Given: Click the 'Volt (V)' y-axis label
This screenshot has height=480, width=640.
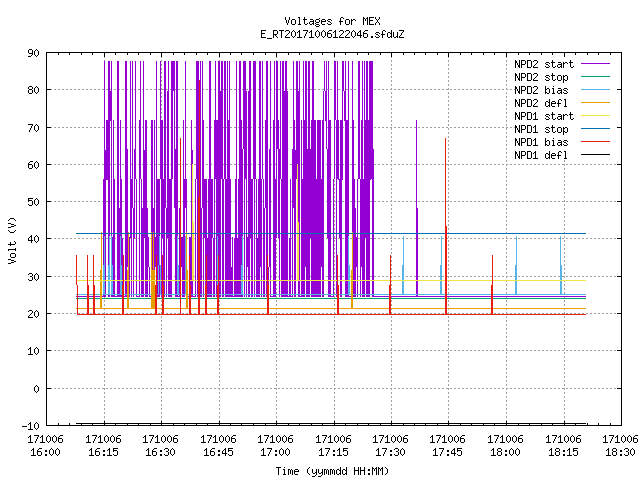Looking at the screenshot, I should coord(12,240).
